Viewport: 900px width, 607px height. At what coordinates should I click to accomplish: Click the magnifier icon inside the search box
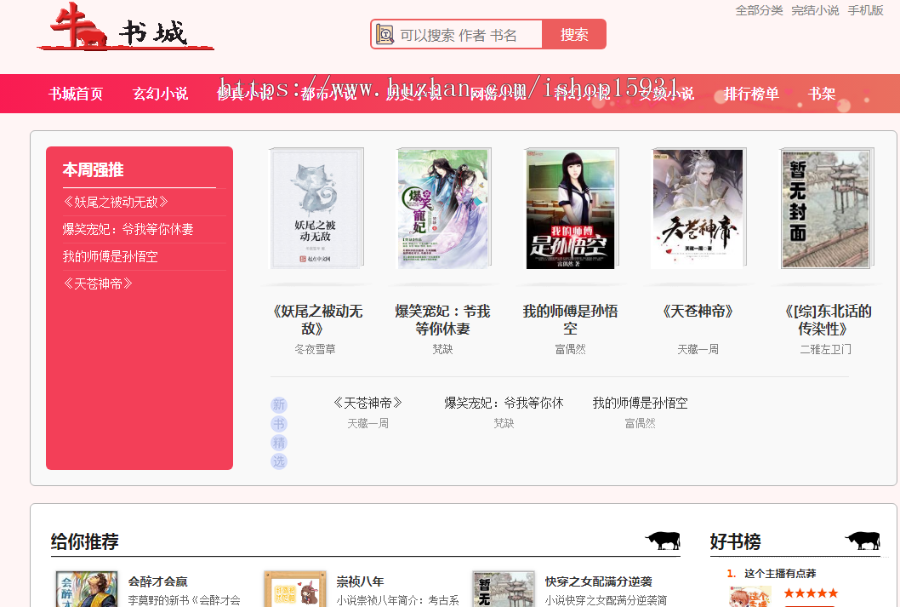(x=386, y=33)
